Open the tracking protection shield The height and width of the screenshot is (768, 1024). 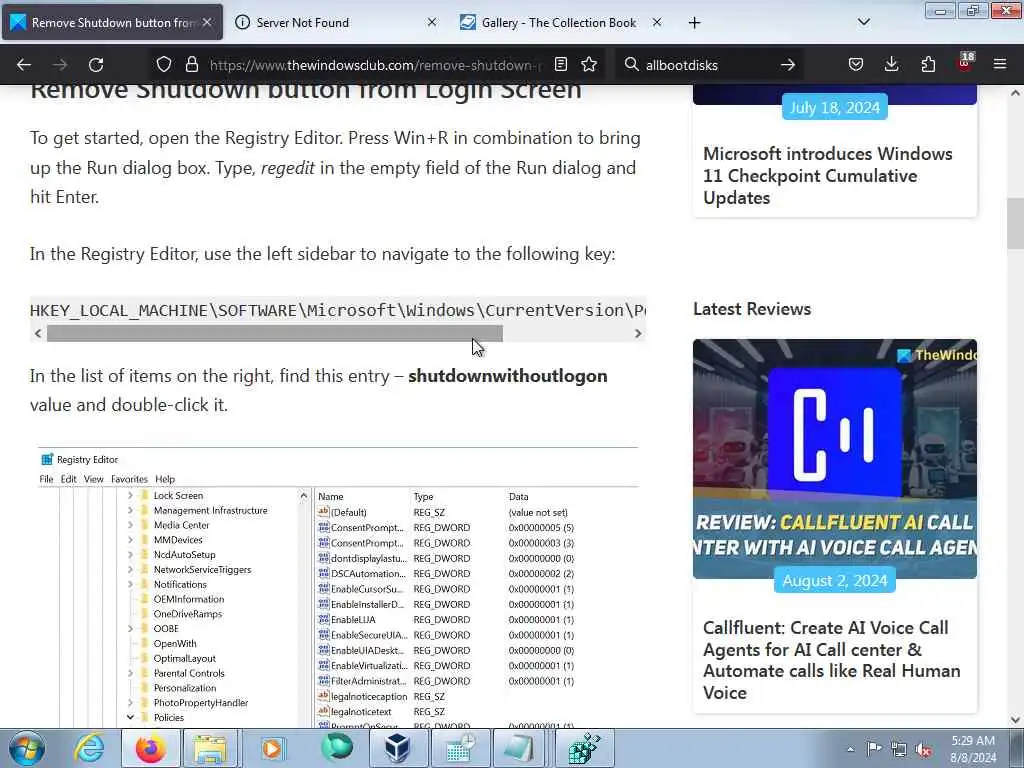click(164, 64)
